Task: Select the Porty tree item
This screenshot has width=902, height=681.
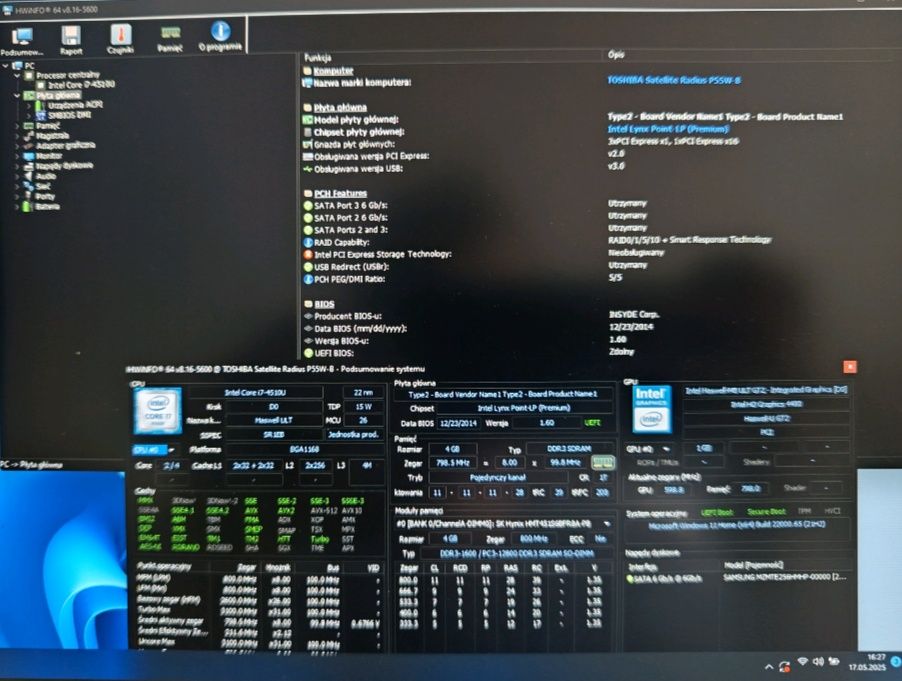Action: coord(45,196)
